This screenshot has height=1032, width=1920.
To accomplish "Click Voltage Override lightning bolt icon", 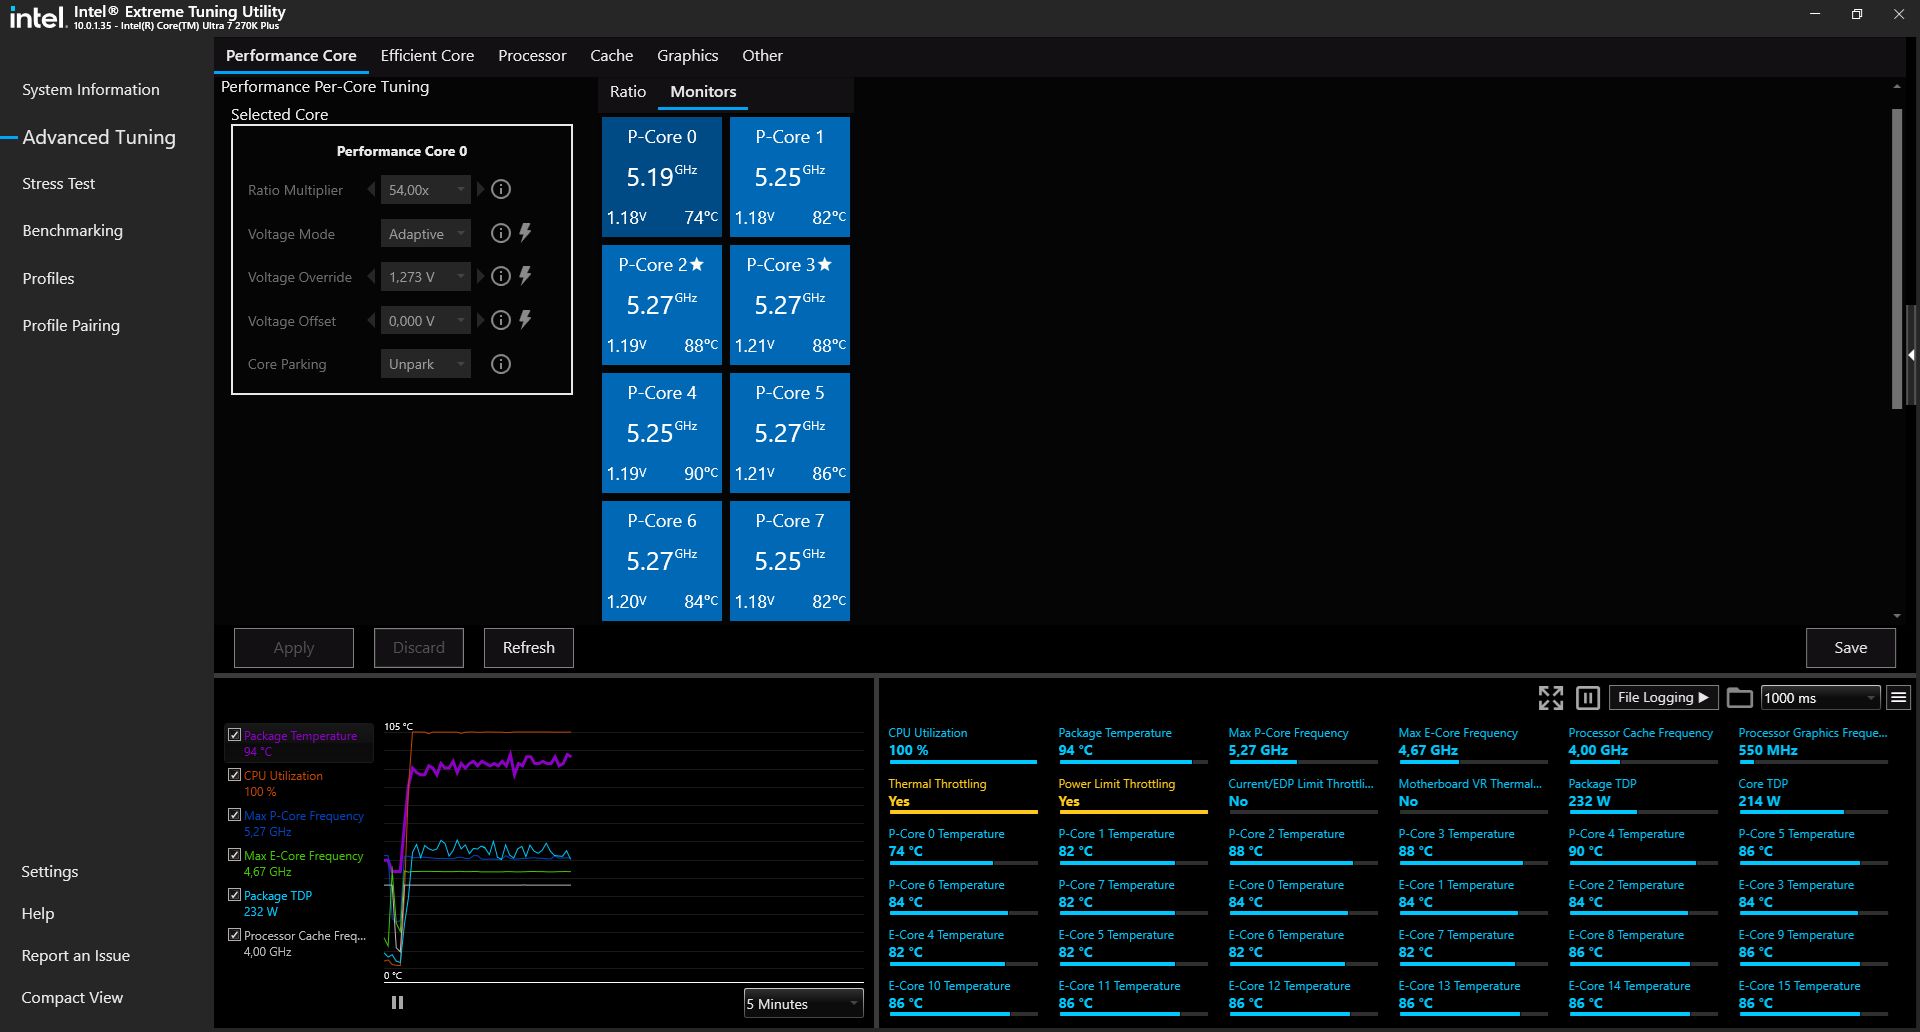I will point(525,275).
